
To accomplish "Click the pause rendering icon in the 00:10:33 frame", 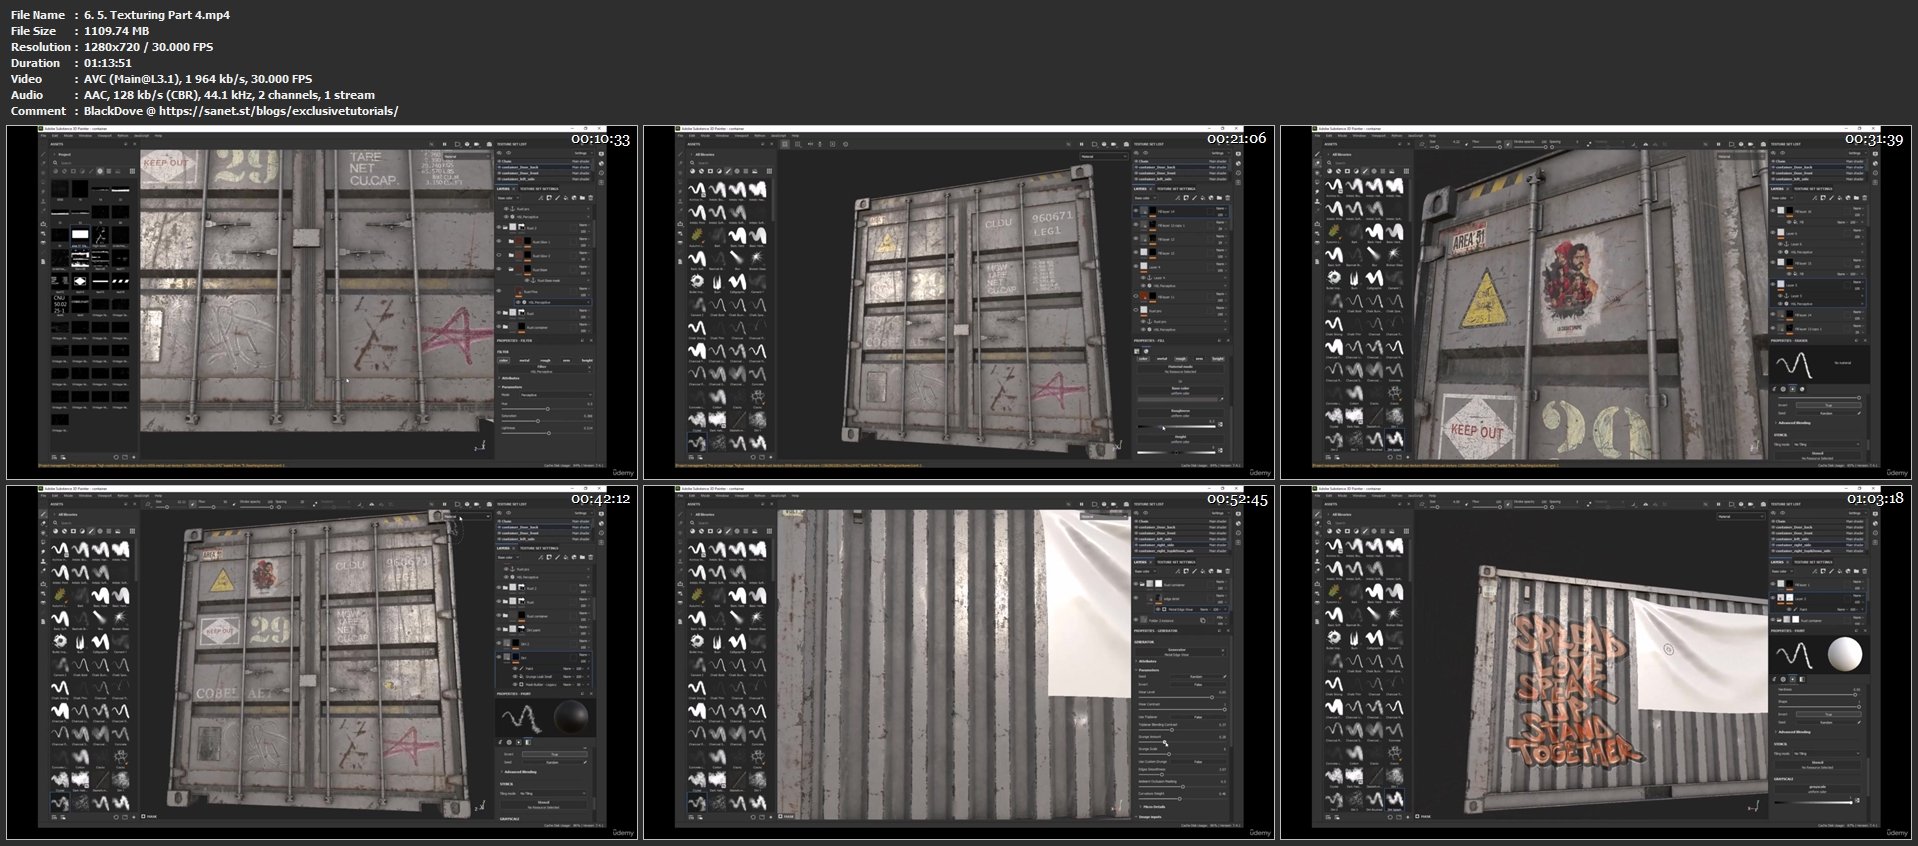I will 444,144.
